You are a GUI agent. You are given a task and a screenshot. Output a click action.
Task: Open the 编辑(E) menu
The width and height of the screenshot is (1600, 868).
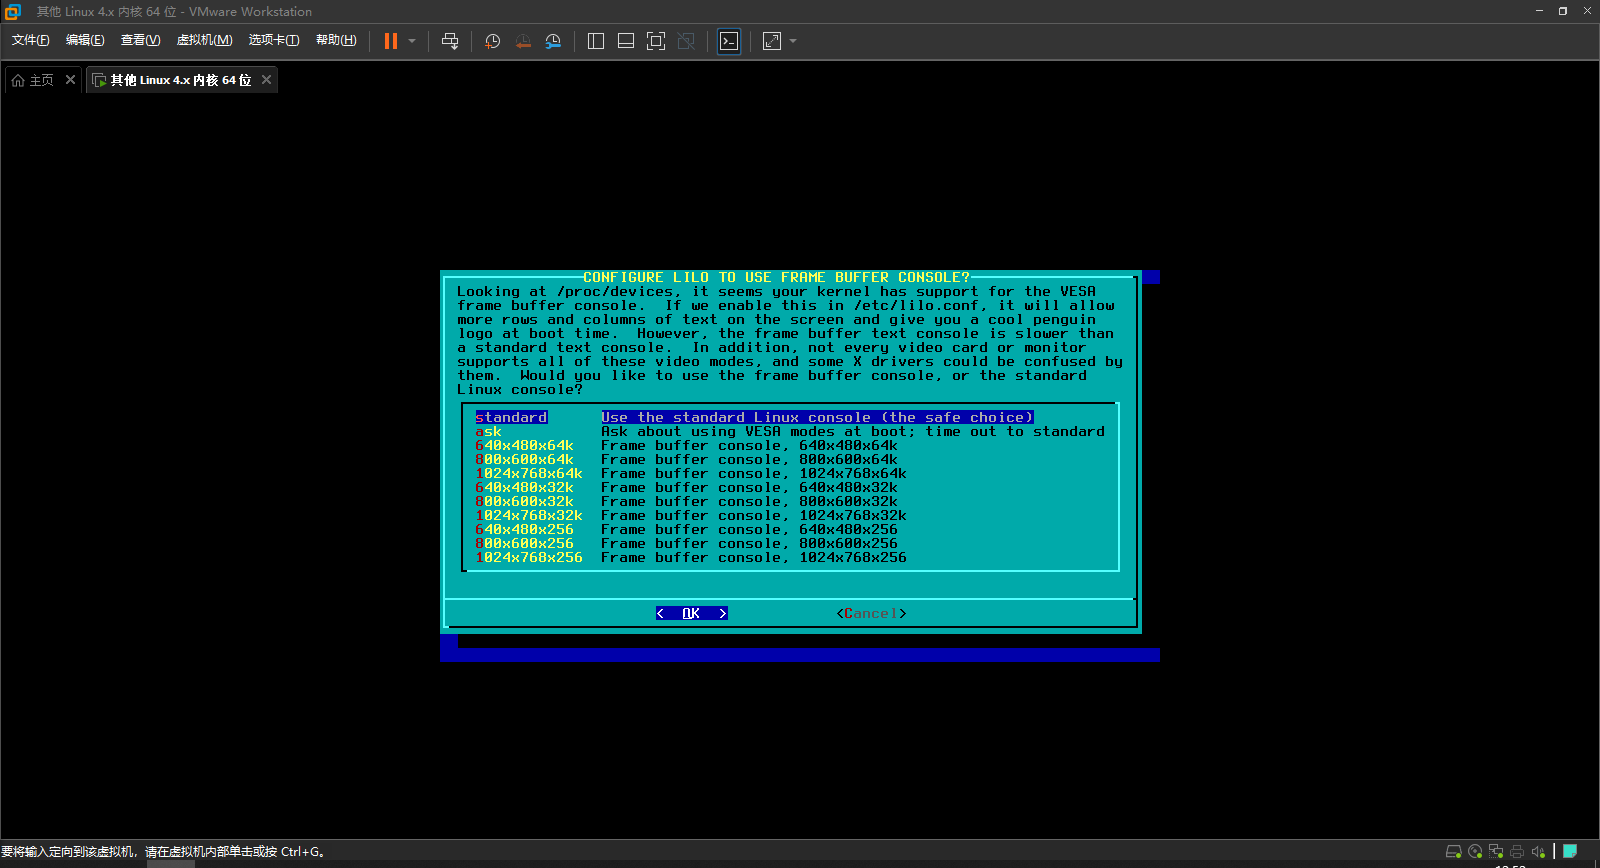85,40
